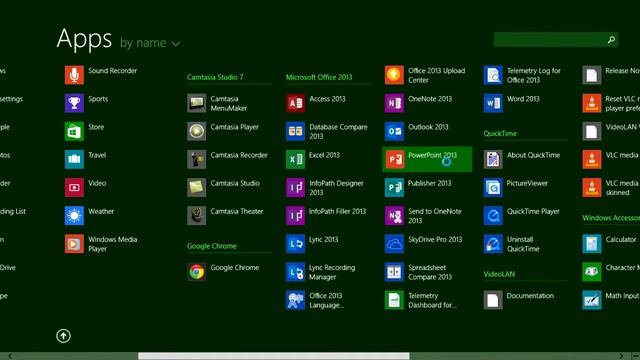The width and height of the screenshot is (640, 360).
Task: Launch the Camtasia Player icon
Action: [x=197, y=131]
